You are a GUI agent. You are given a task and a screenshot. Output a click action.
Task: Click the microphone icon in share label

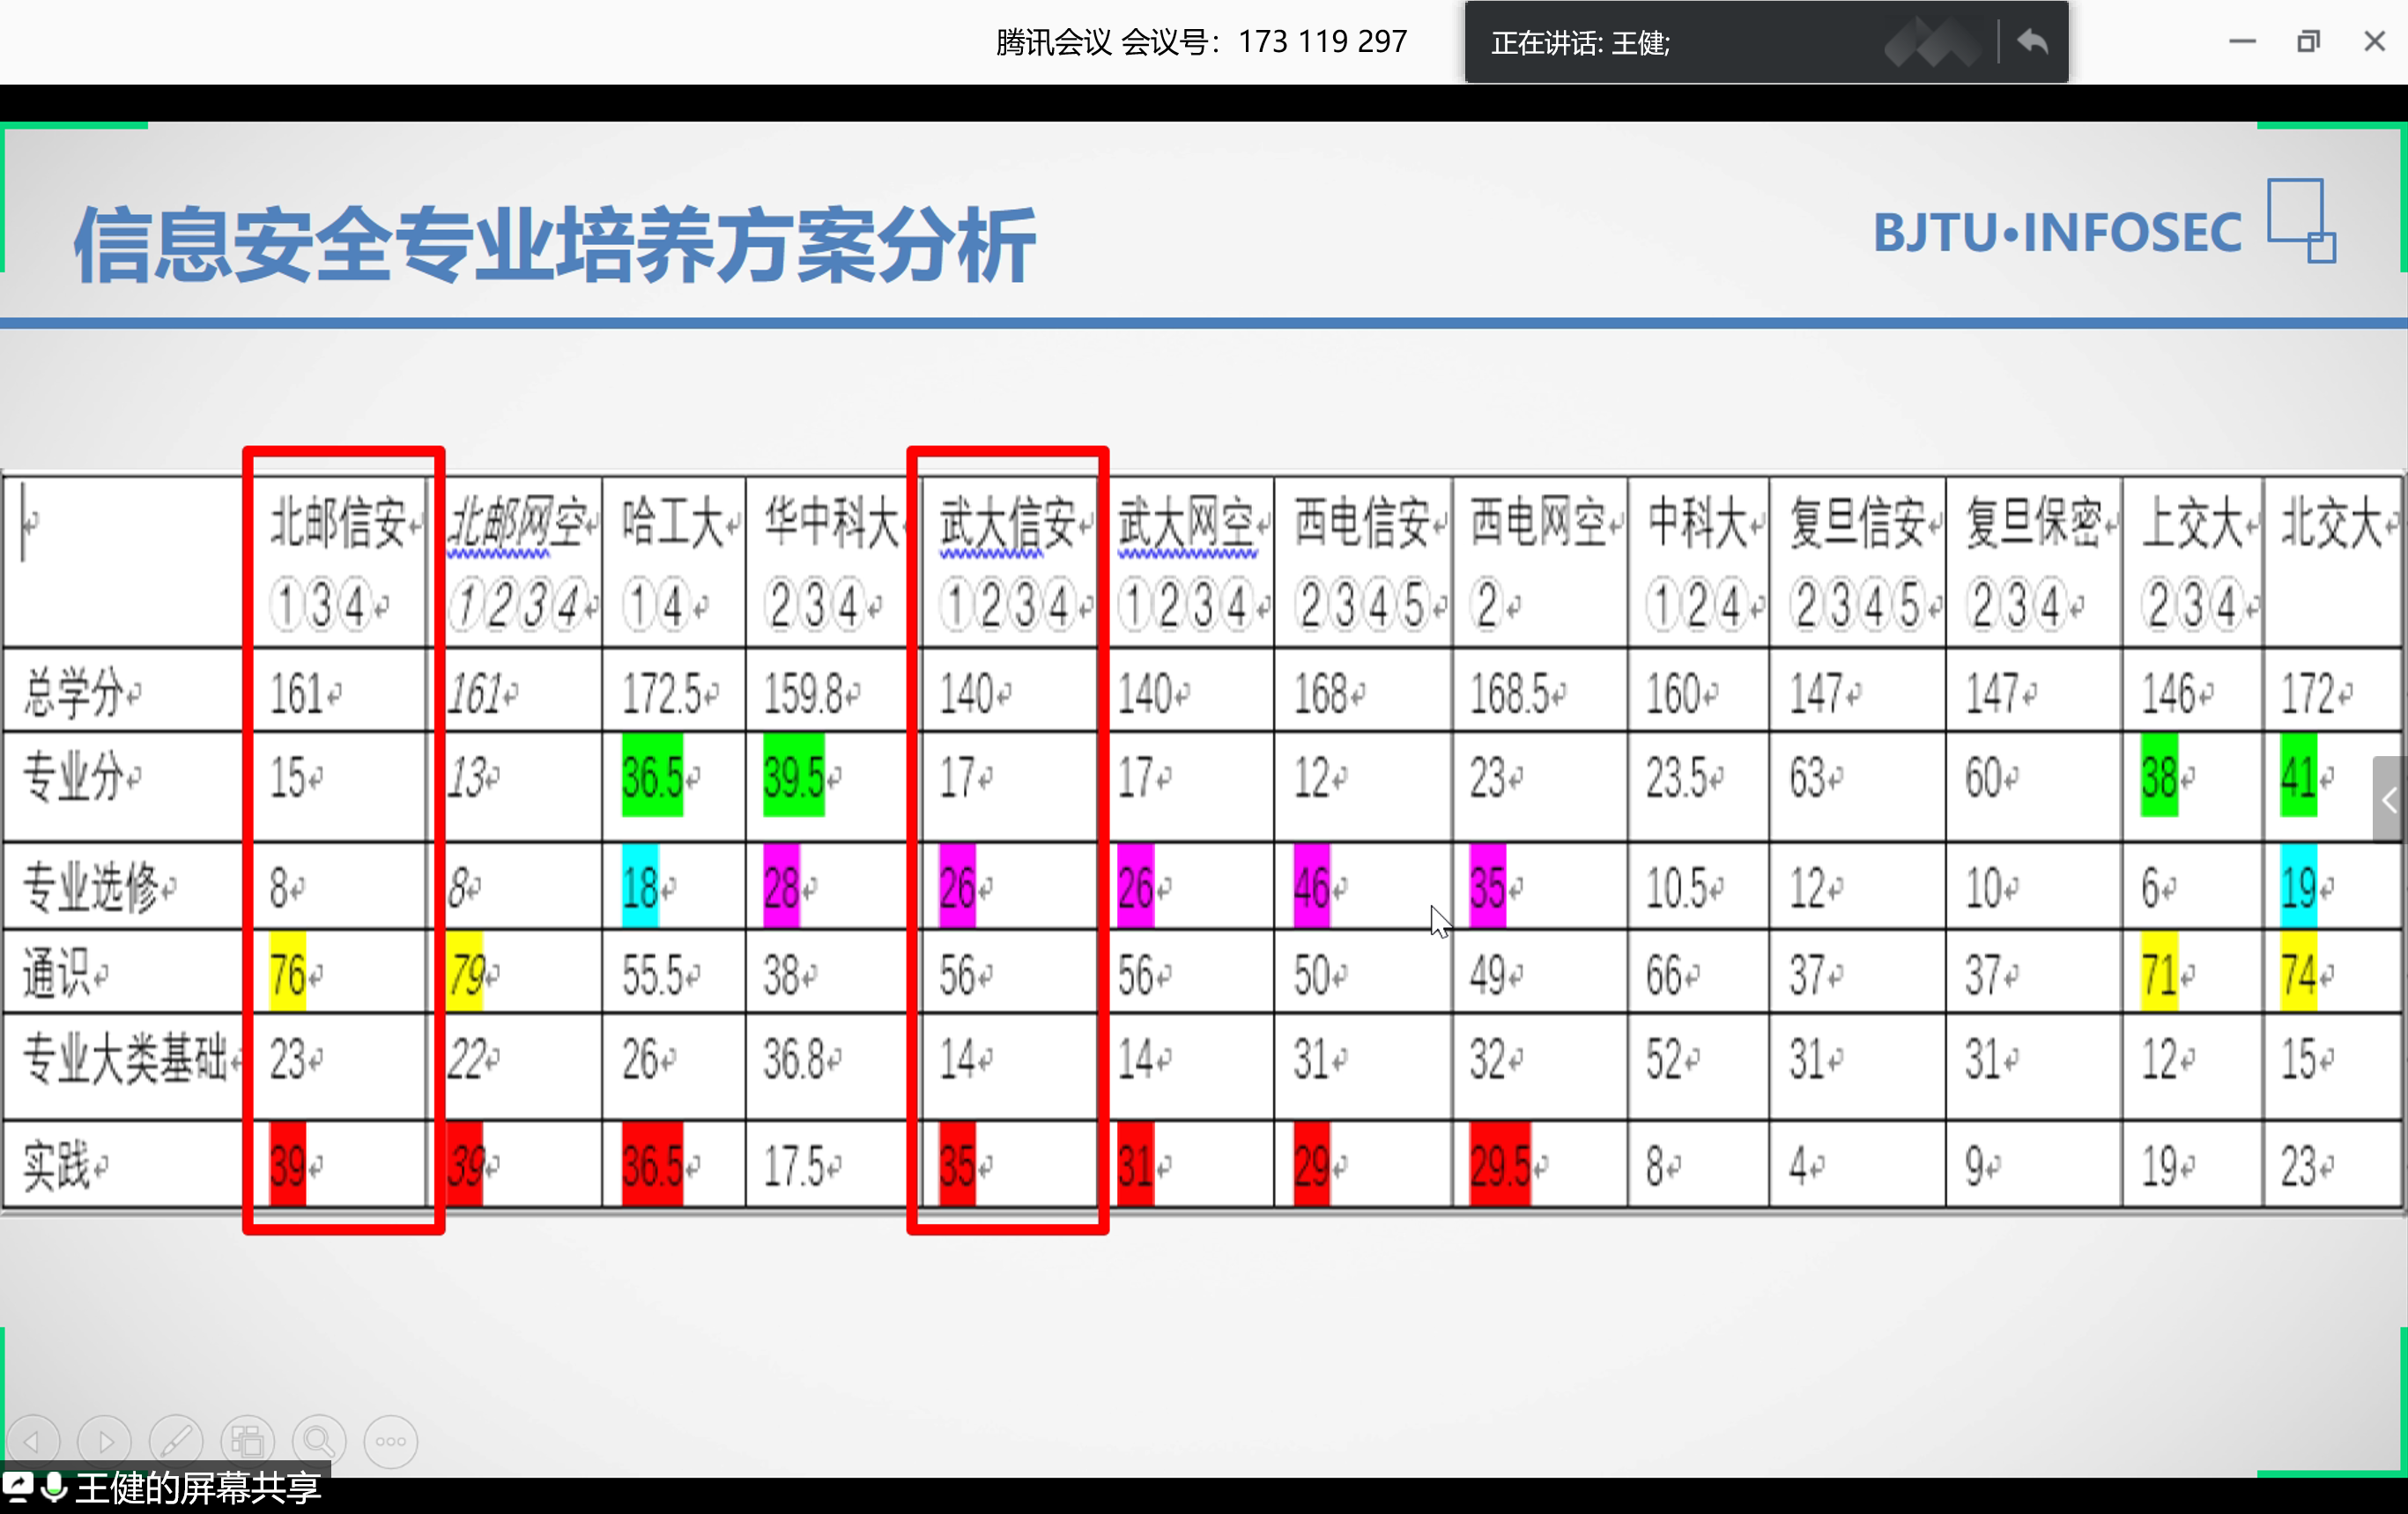coord(54,1487)
